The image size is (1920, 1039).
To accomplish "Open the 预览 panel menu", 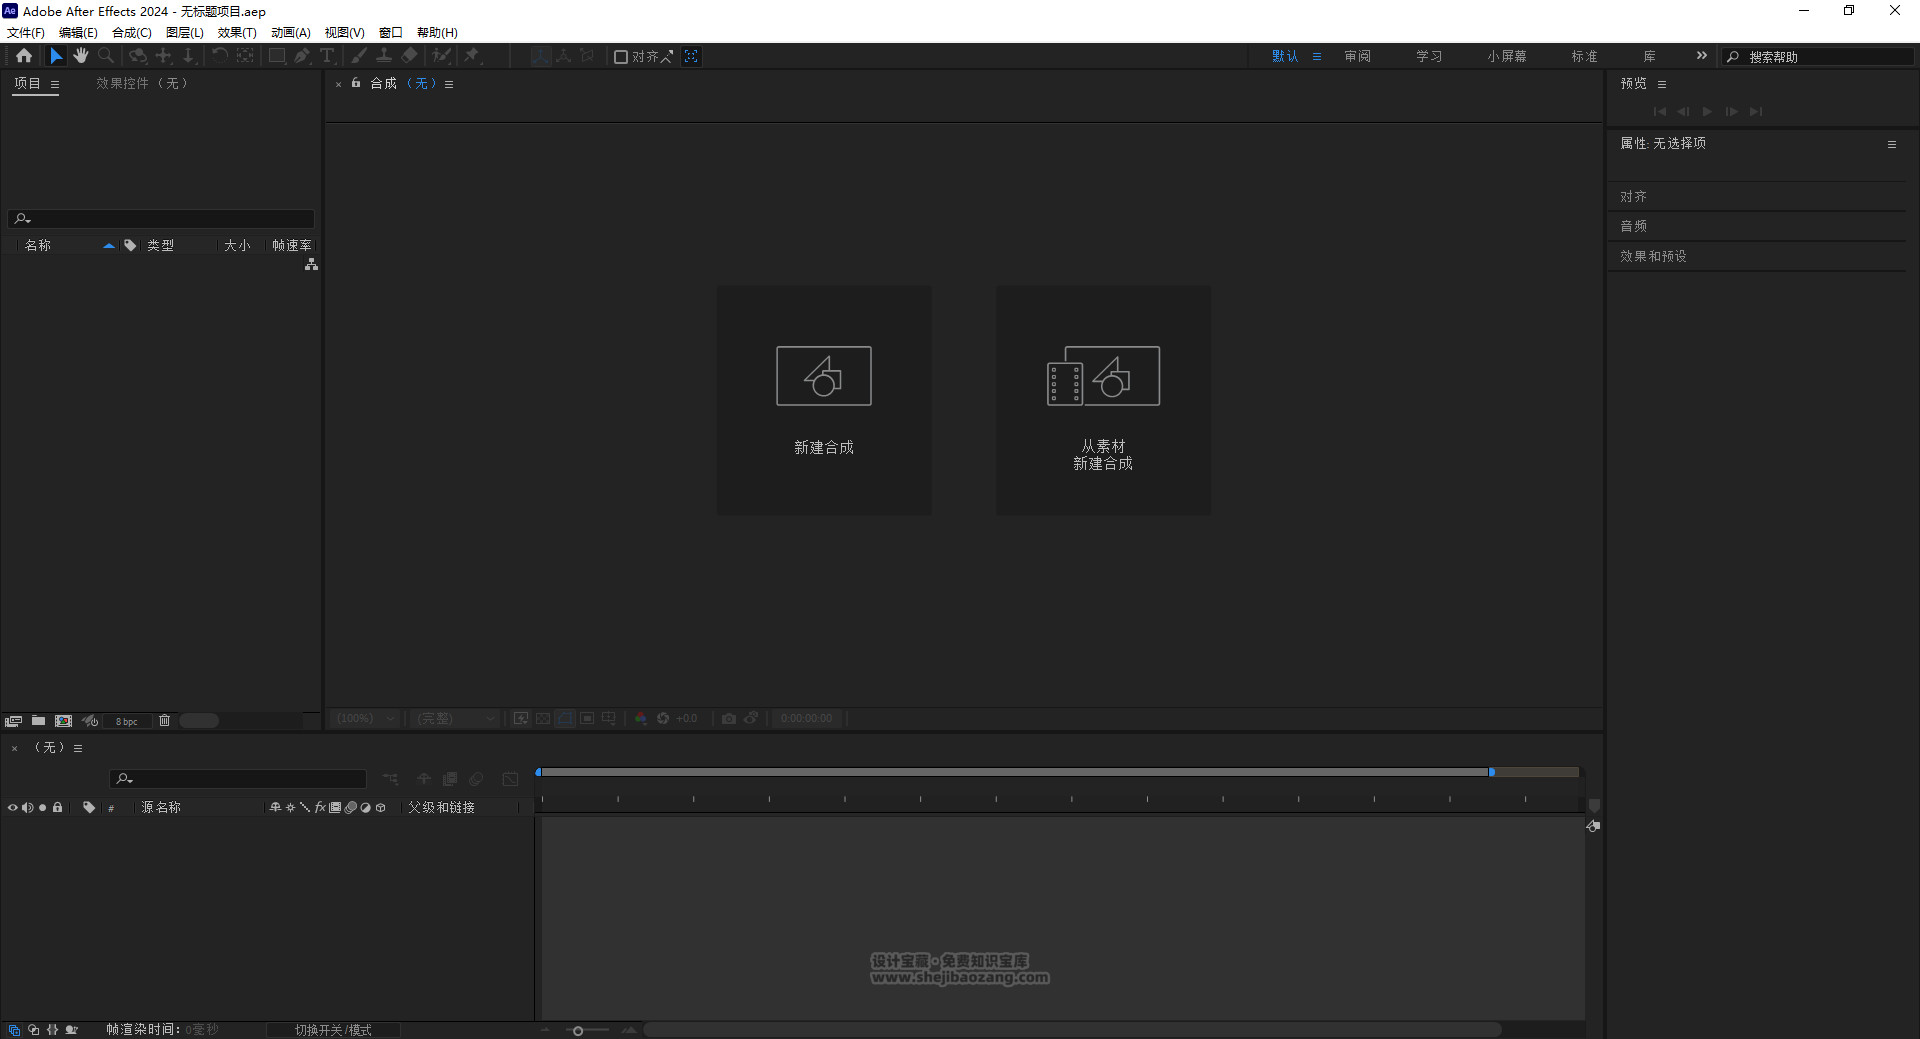I will pyautogui.click(x=1662, y=84).
